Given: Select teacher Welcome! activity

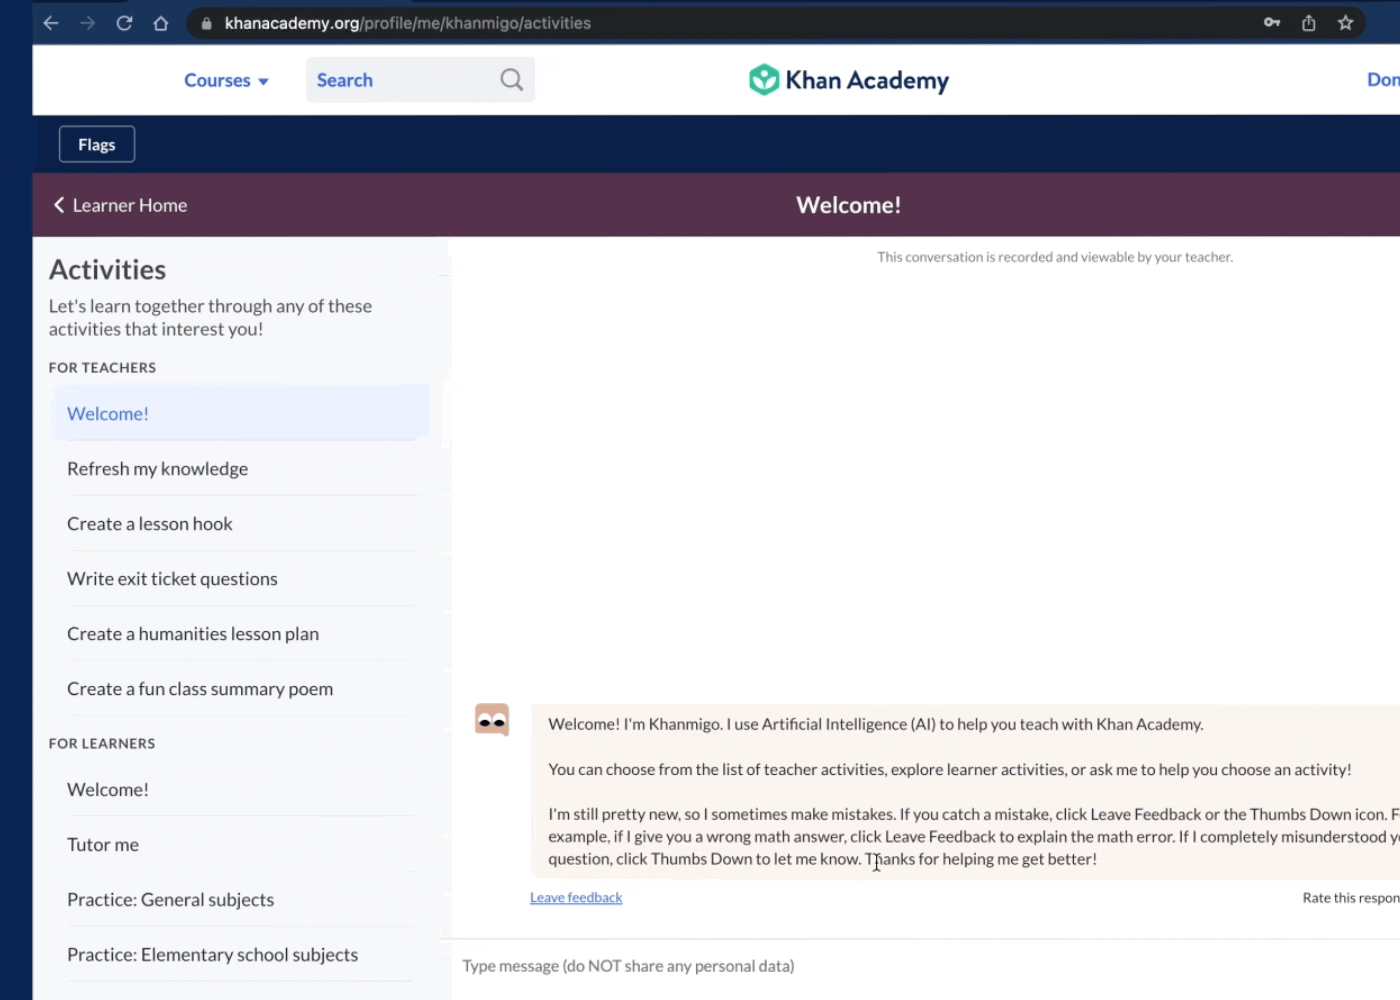Looking at the screenshot, I should pos(240,413).
